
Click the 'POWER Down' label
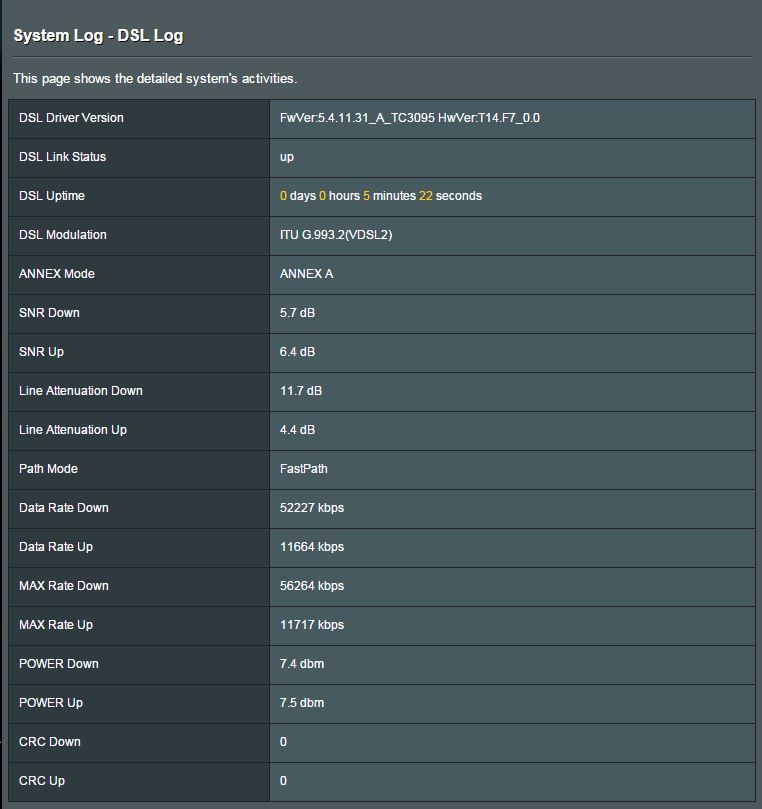tap(59, 664)
